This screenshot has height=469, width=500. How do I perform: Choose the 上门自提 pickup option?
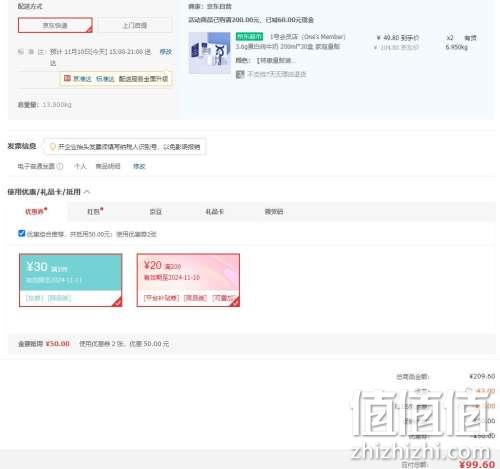click(x=135, y=25)
